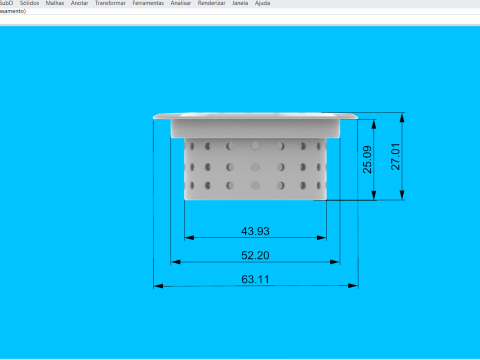Open the Malhas menu
The image size is (480, 360).
55,3
